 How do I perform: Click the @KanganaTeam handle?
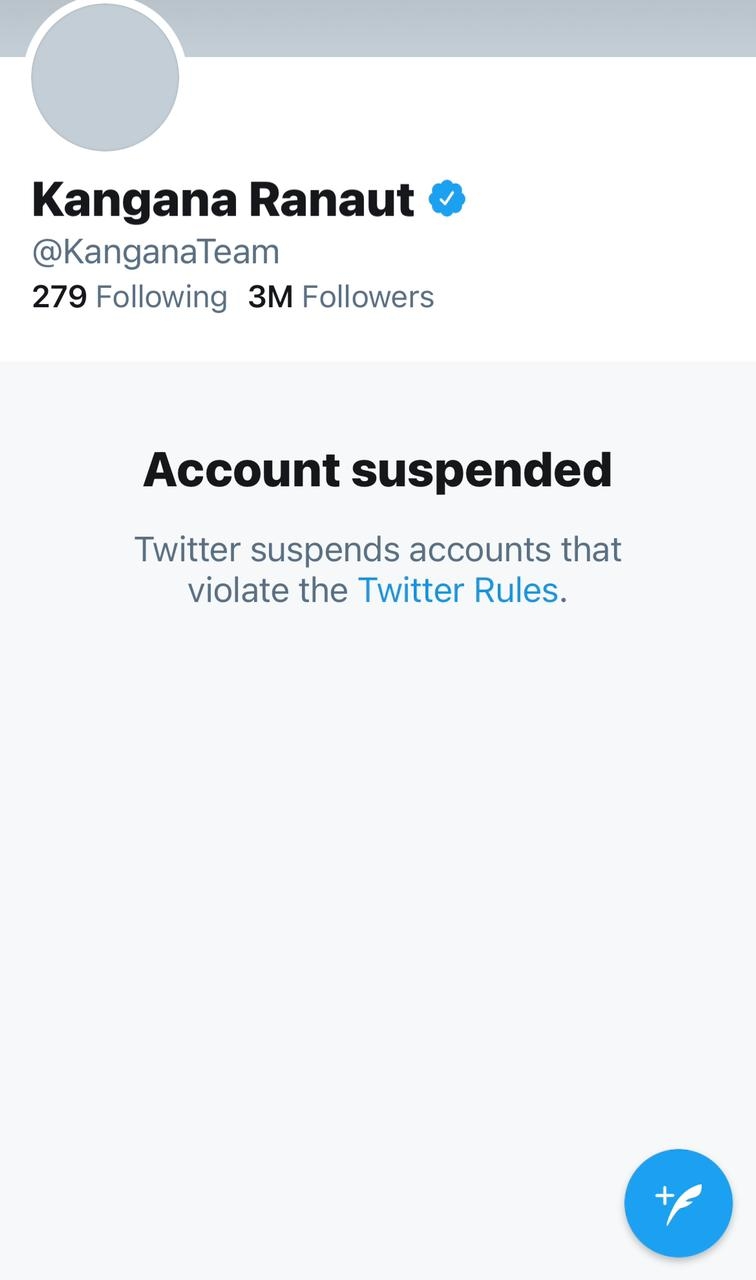155,251
